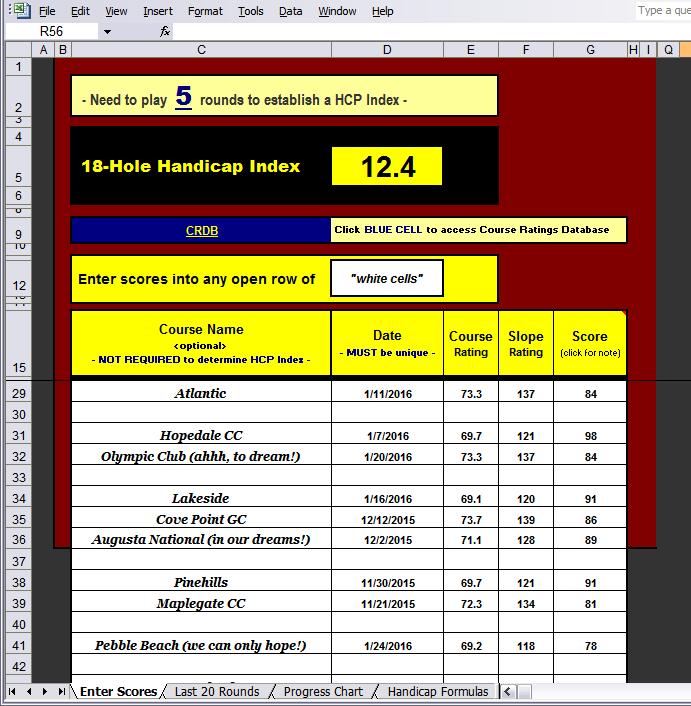Select the Maplegate CC cell
Image resolution: width=691 pixels, height=706 pixels.
pyautogui.click(x=201, y=602)
